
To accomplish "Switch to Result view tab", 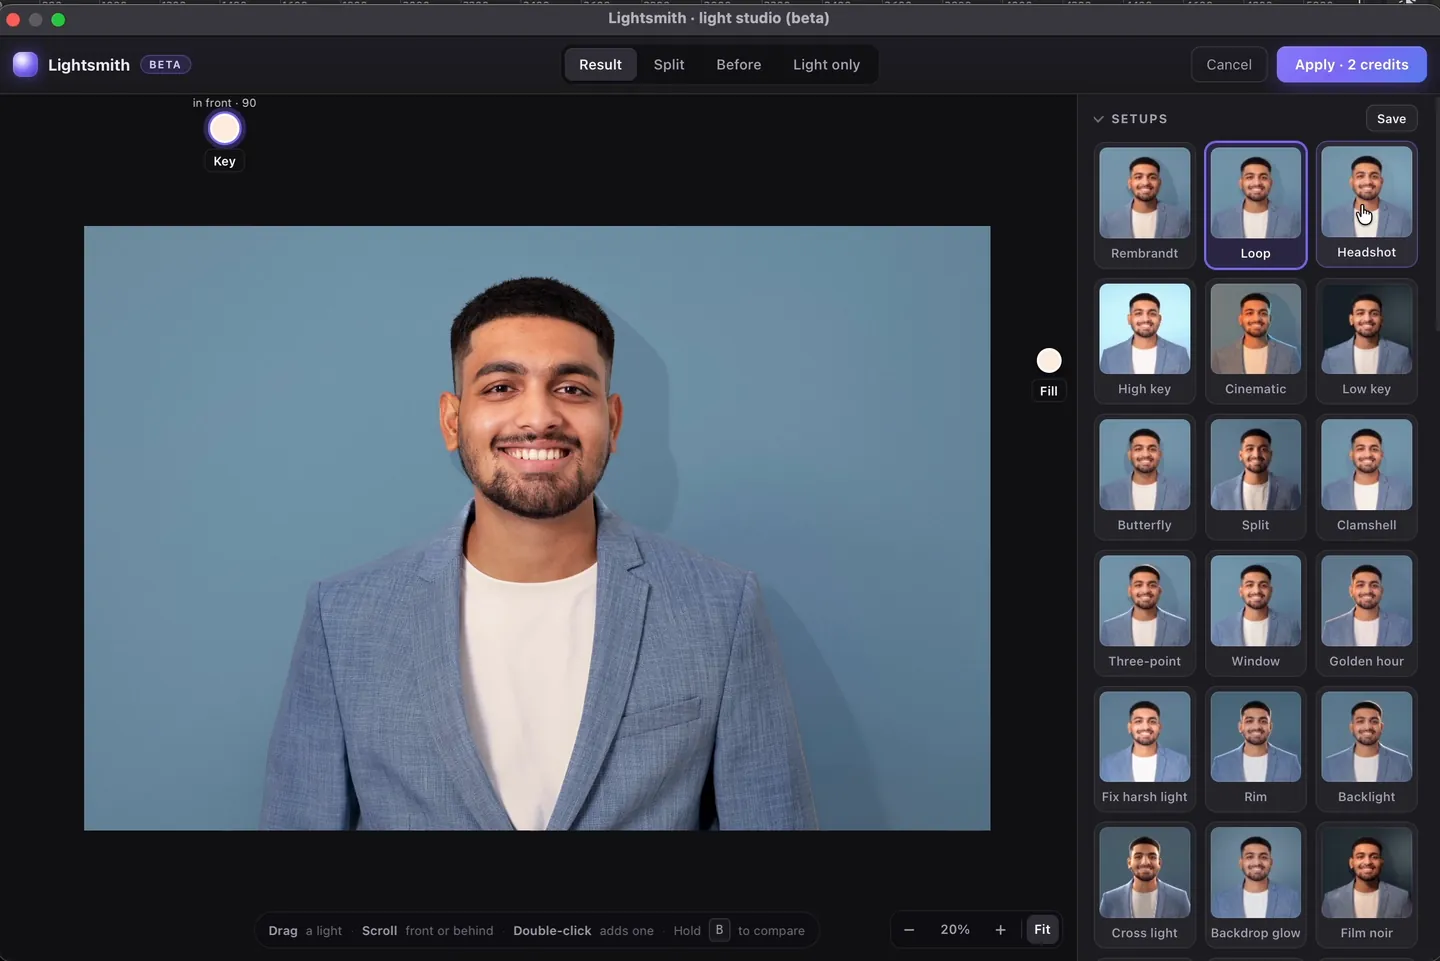I will click(600, 64).
